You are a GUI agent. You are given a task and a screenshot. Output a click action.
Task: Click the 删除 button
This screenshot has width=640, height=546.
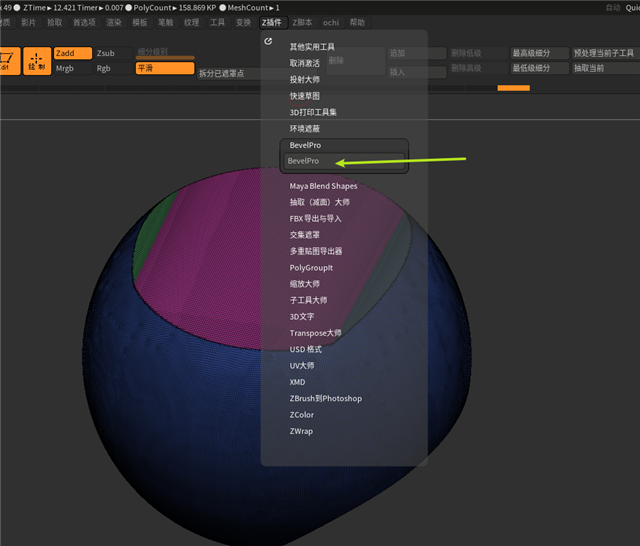tap(355, 60)
